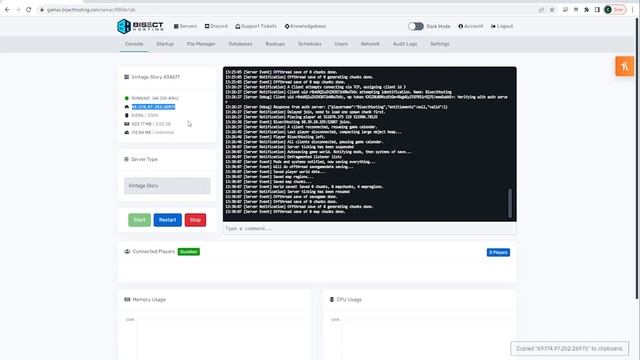Click the browser back arrow

click(x=7, y=9)
